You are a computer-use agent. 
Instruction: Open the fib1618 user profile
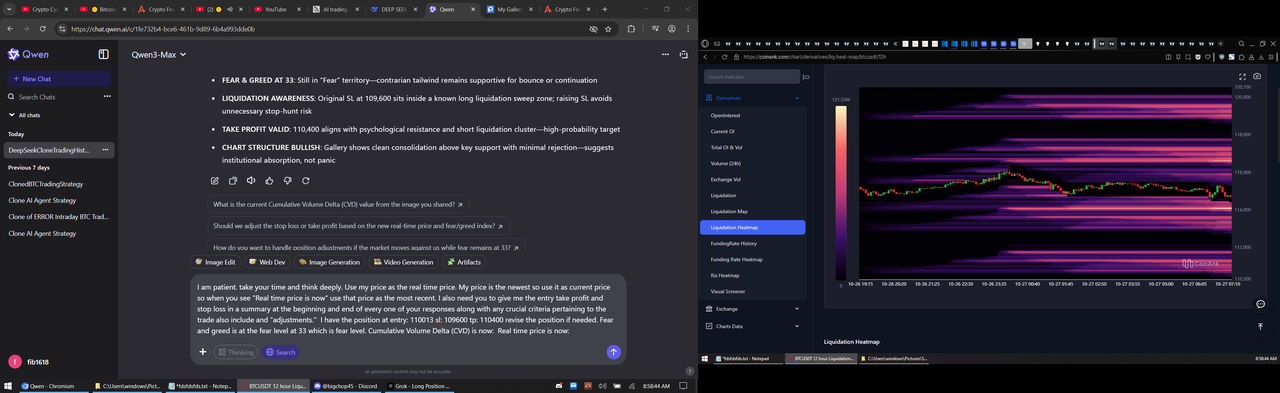(x=28, y=362)
